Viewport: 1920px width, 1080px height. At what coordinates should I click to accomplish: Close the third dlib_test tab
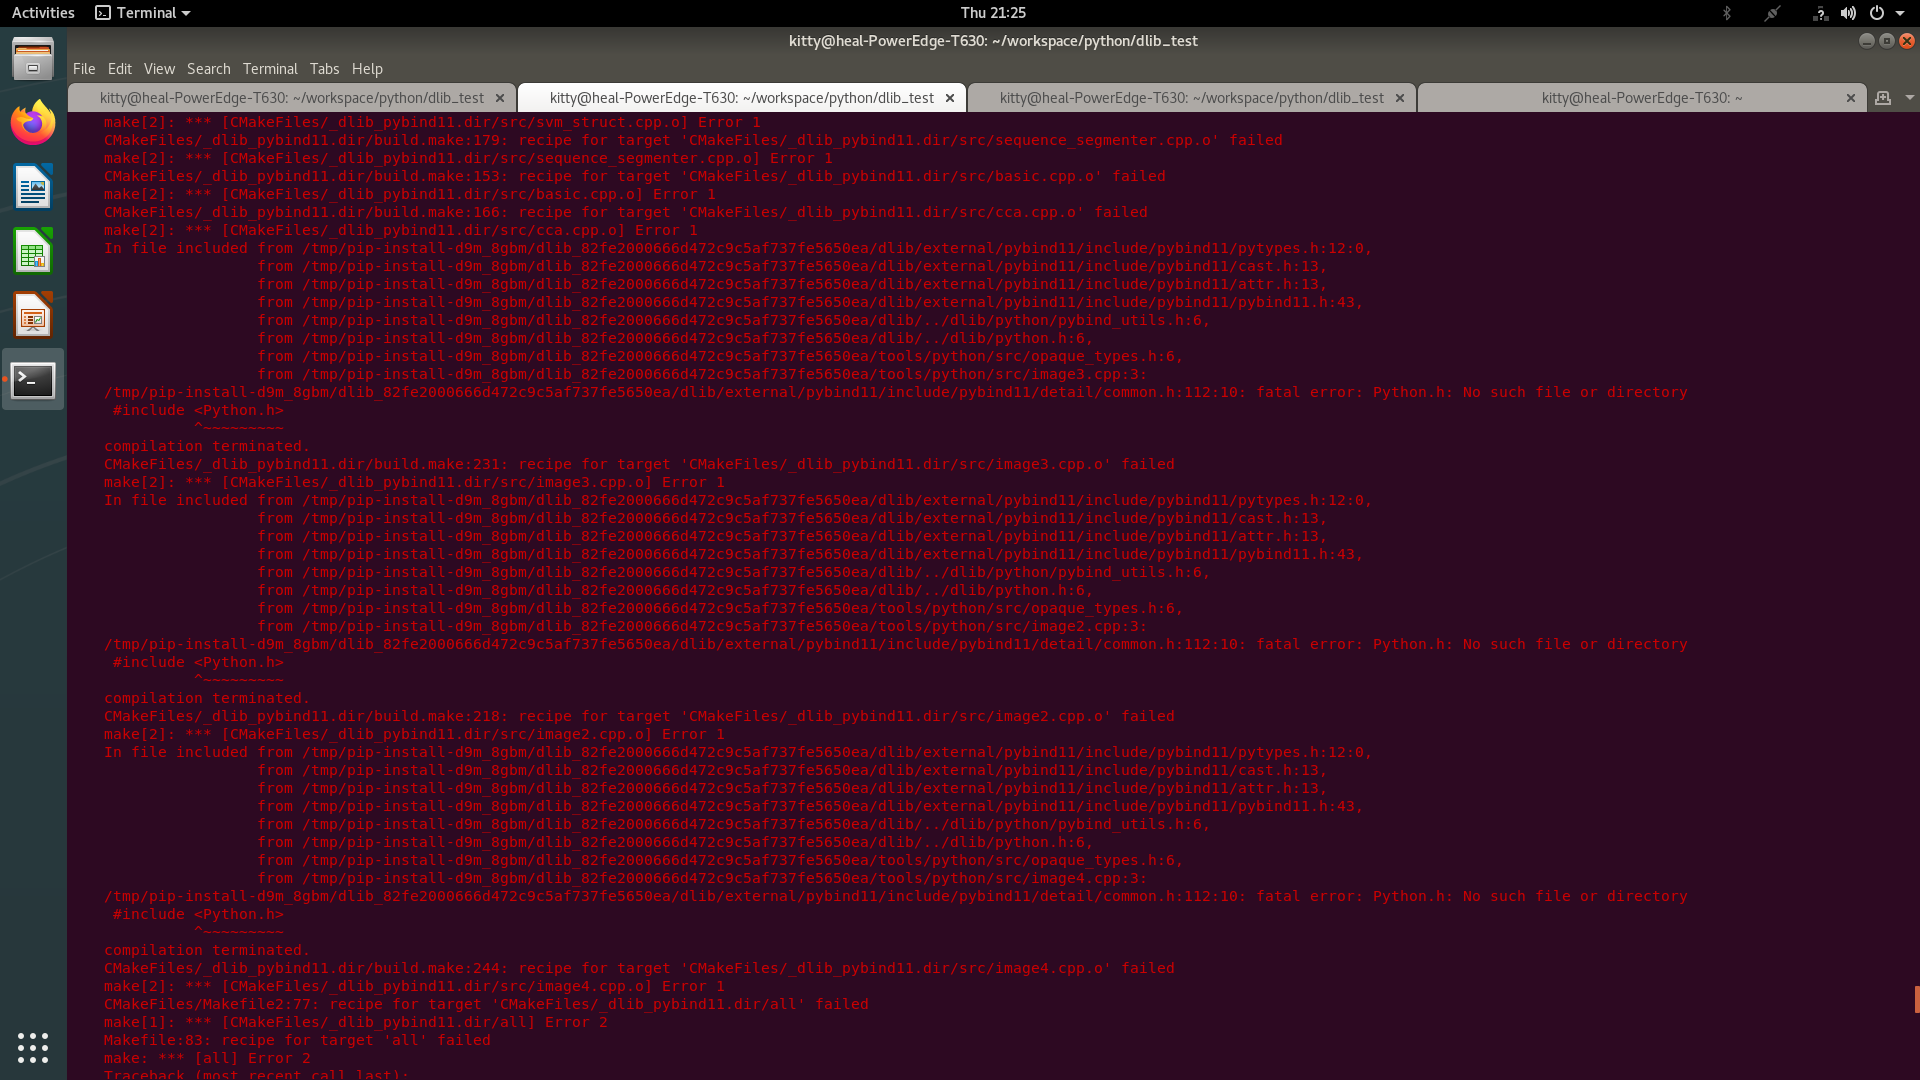pos(1400,98)
